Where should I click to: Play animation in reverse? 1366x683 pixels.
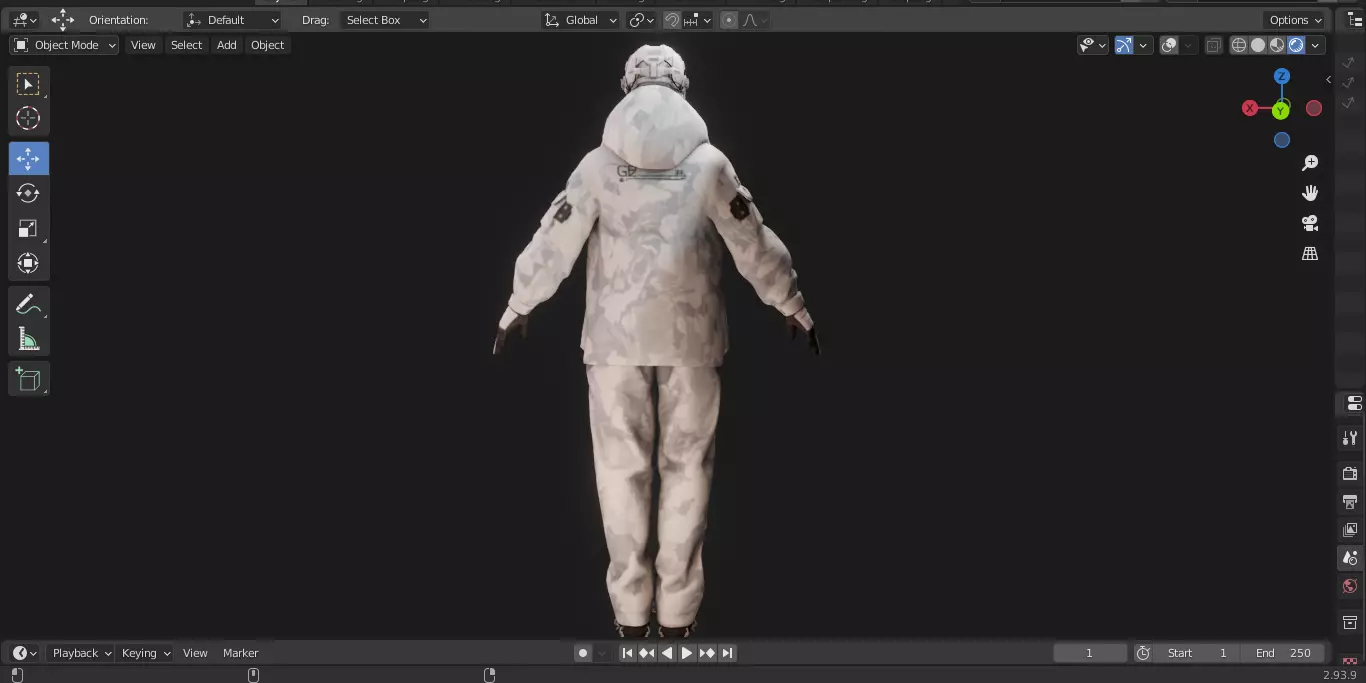pyautogui.click(x=667, y=653)
